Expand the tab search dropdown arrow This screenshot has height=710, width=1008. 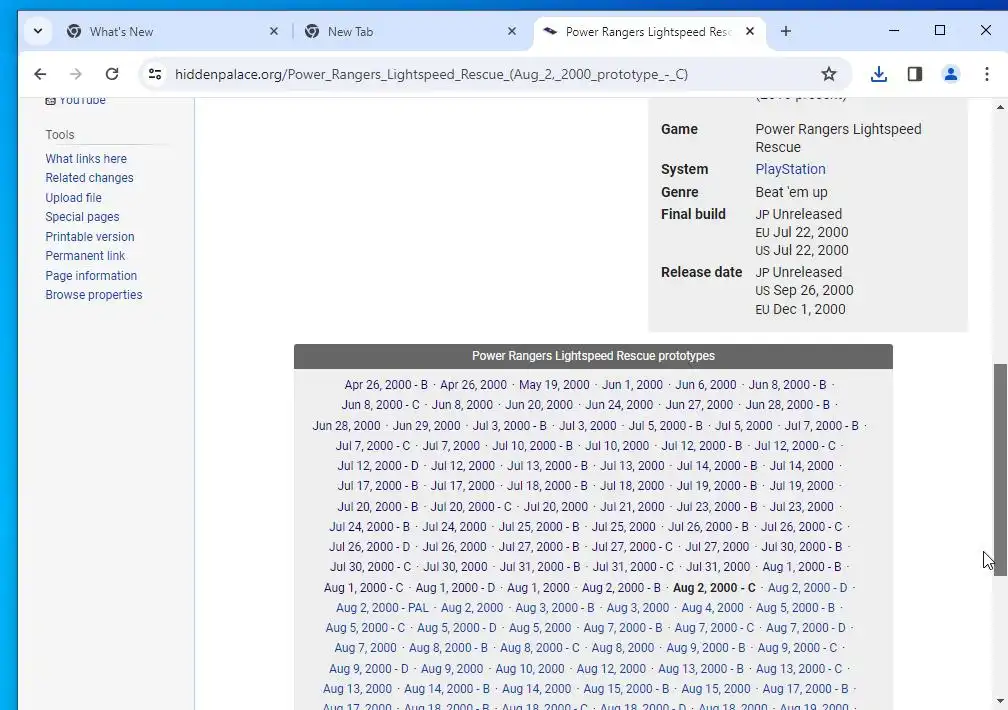[x=38, y=31]
